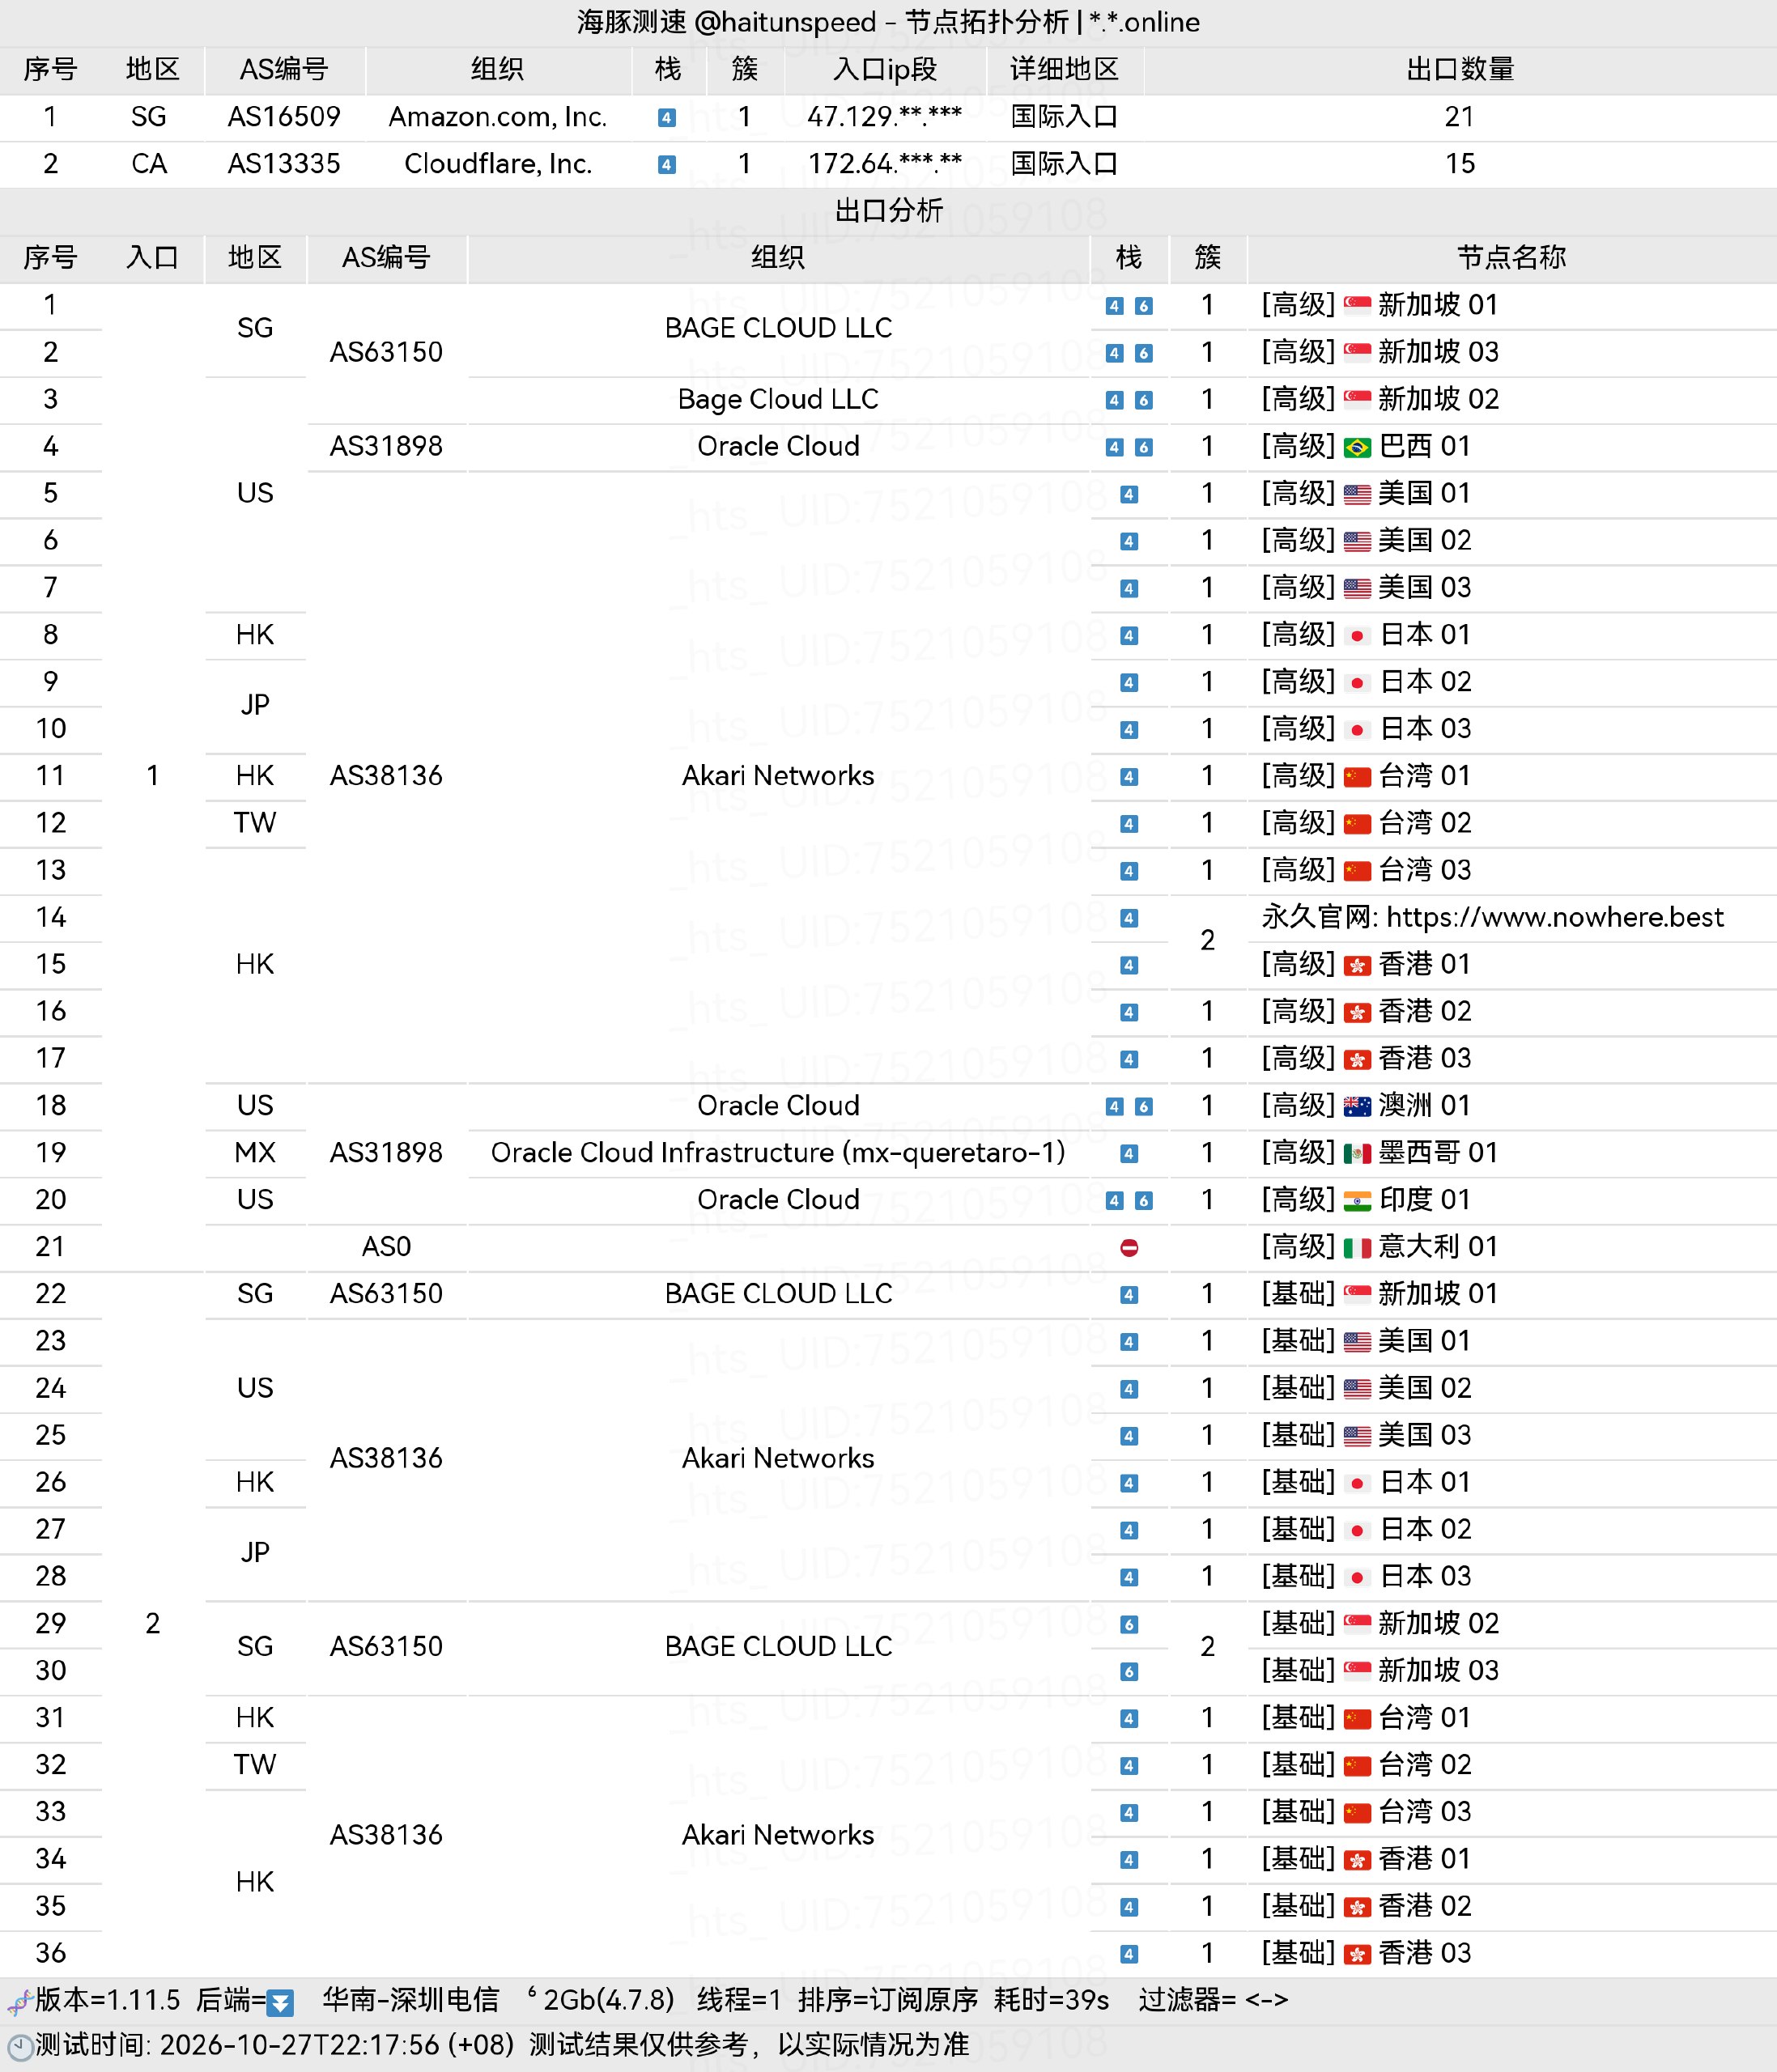
Task: Click the India flag beside 印度 01
Action: click(1357, 1200)
